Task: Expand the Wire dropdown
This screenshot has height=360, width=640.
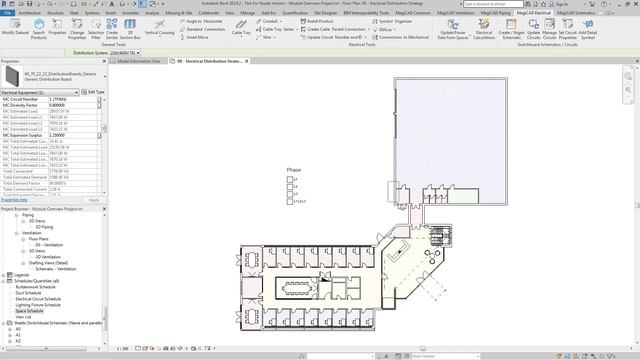Action: pyautogui.click(x=274, y=37)
